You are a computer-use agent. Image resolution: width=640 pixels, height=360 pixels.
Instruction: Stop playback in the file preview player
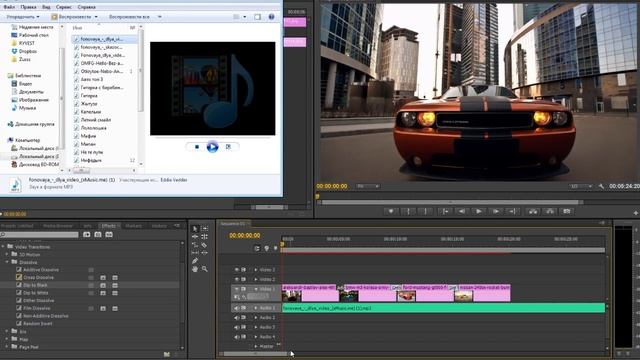[x=197, y=147]
